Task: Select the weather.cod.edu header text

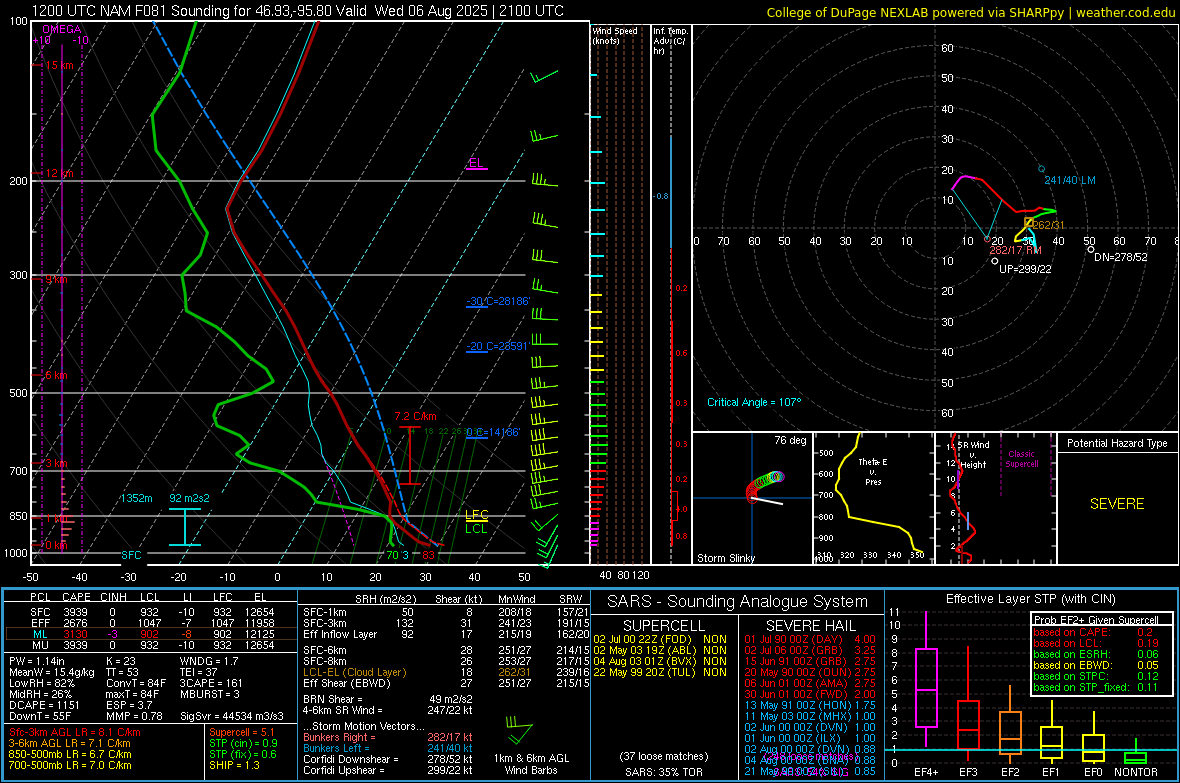Action: tap(1125, 13)
